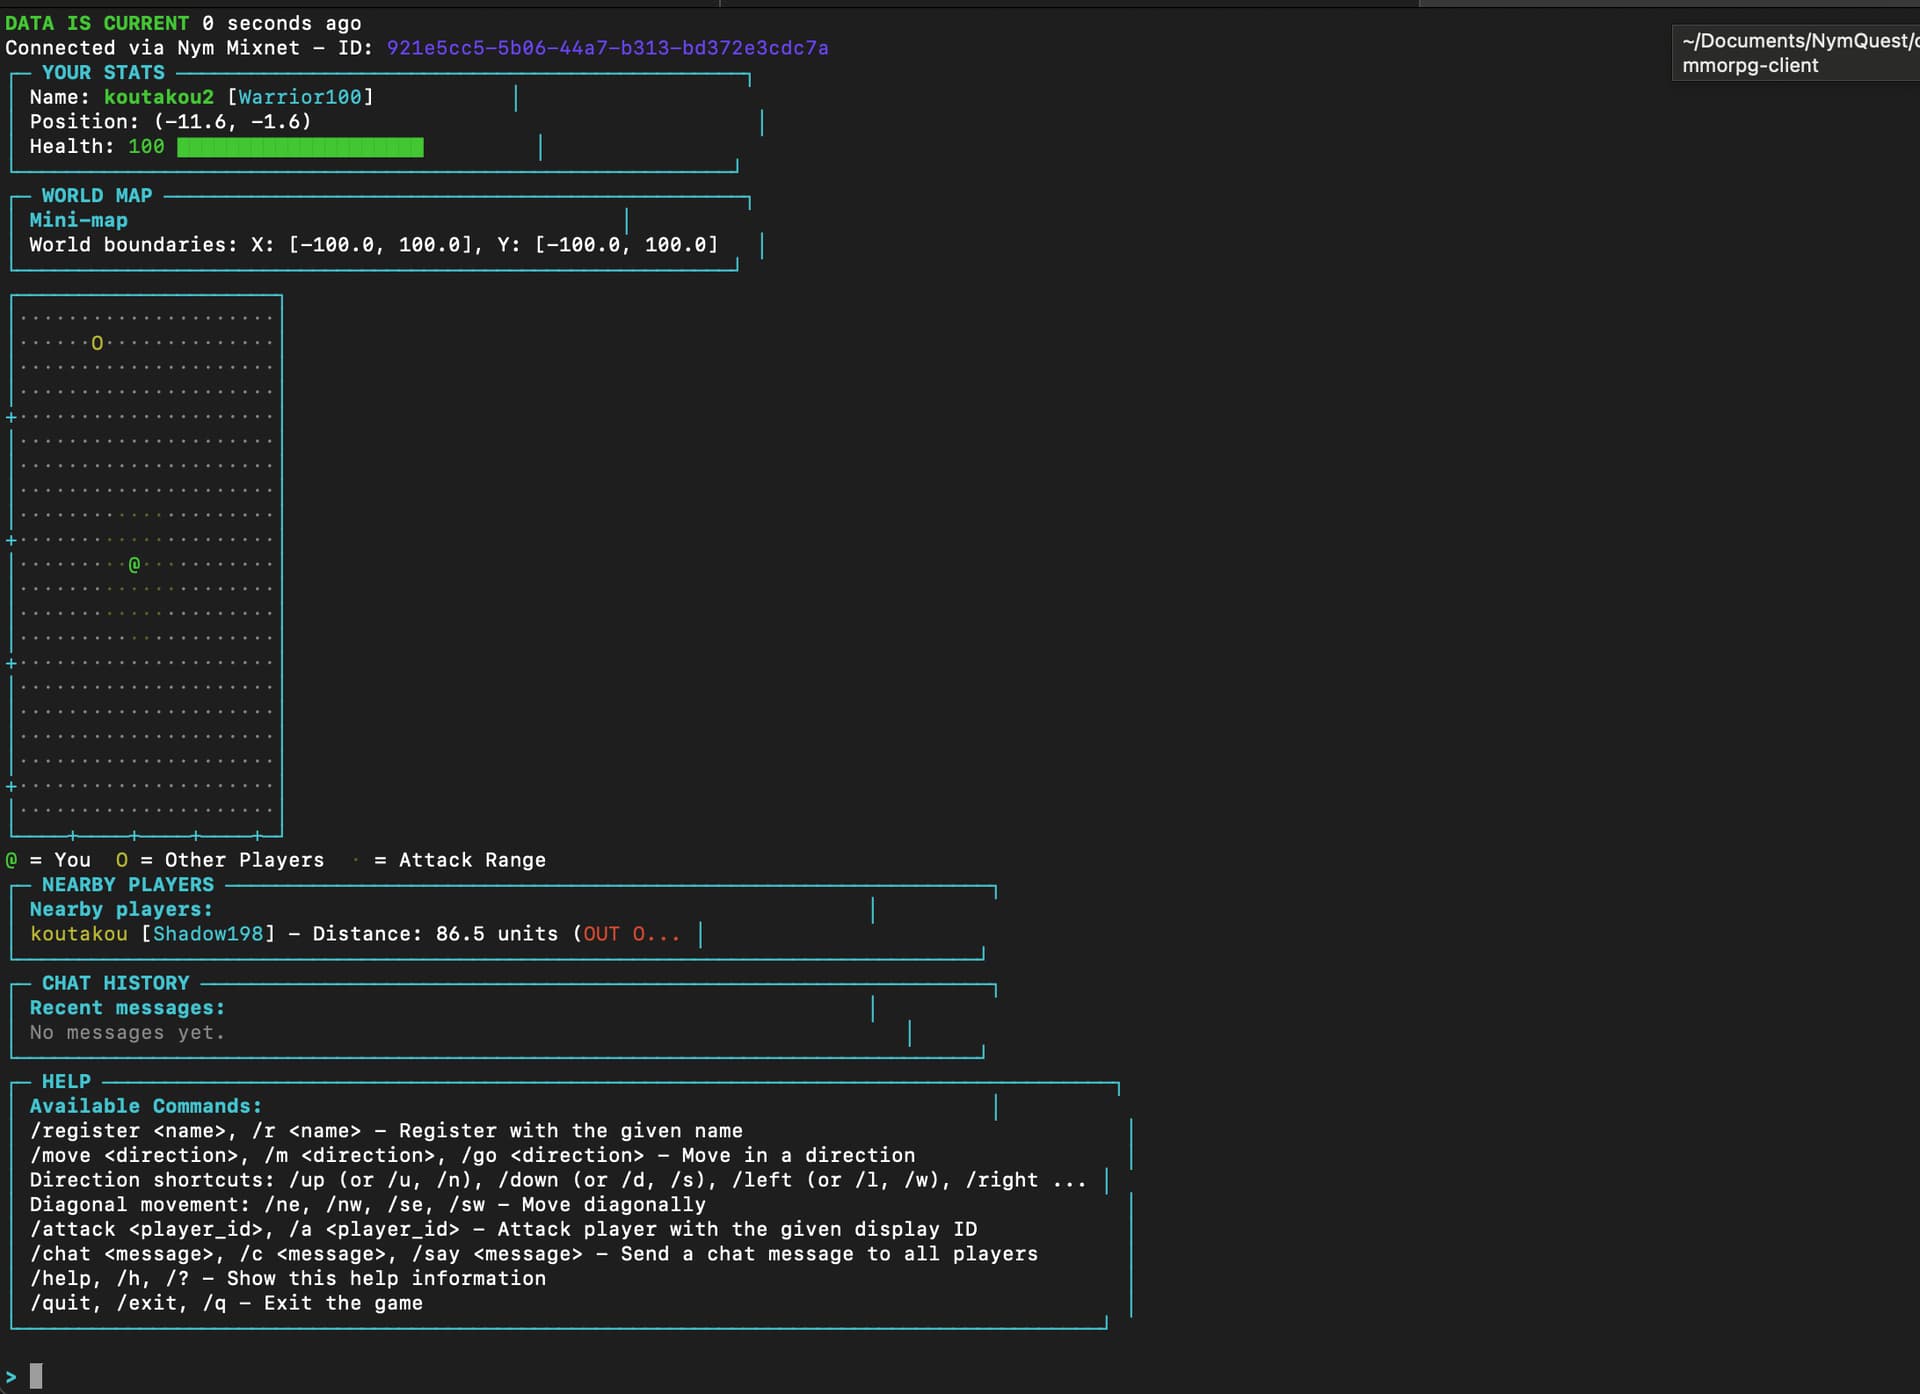Click the @ = You legend entry
The height and width of the screenshot is (1394, 1920).
pyautogui.click(x=48, y=860)
